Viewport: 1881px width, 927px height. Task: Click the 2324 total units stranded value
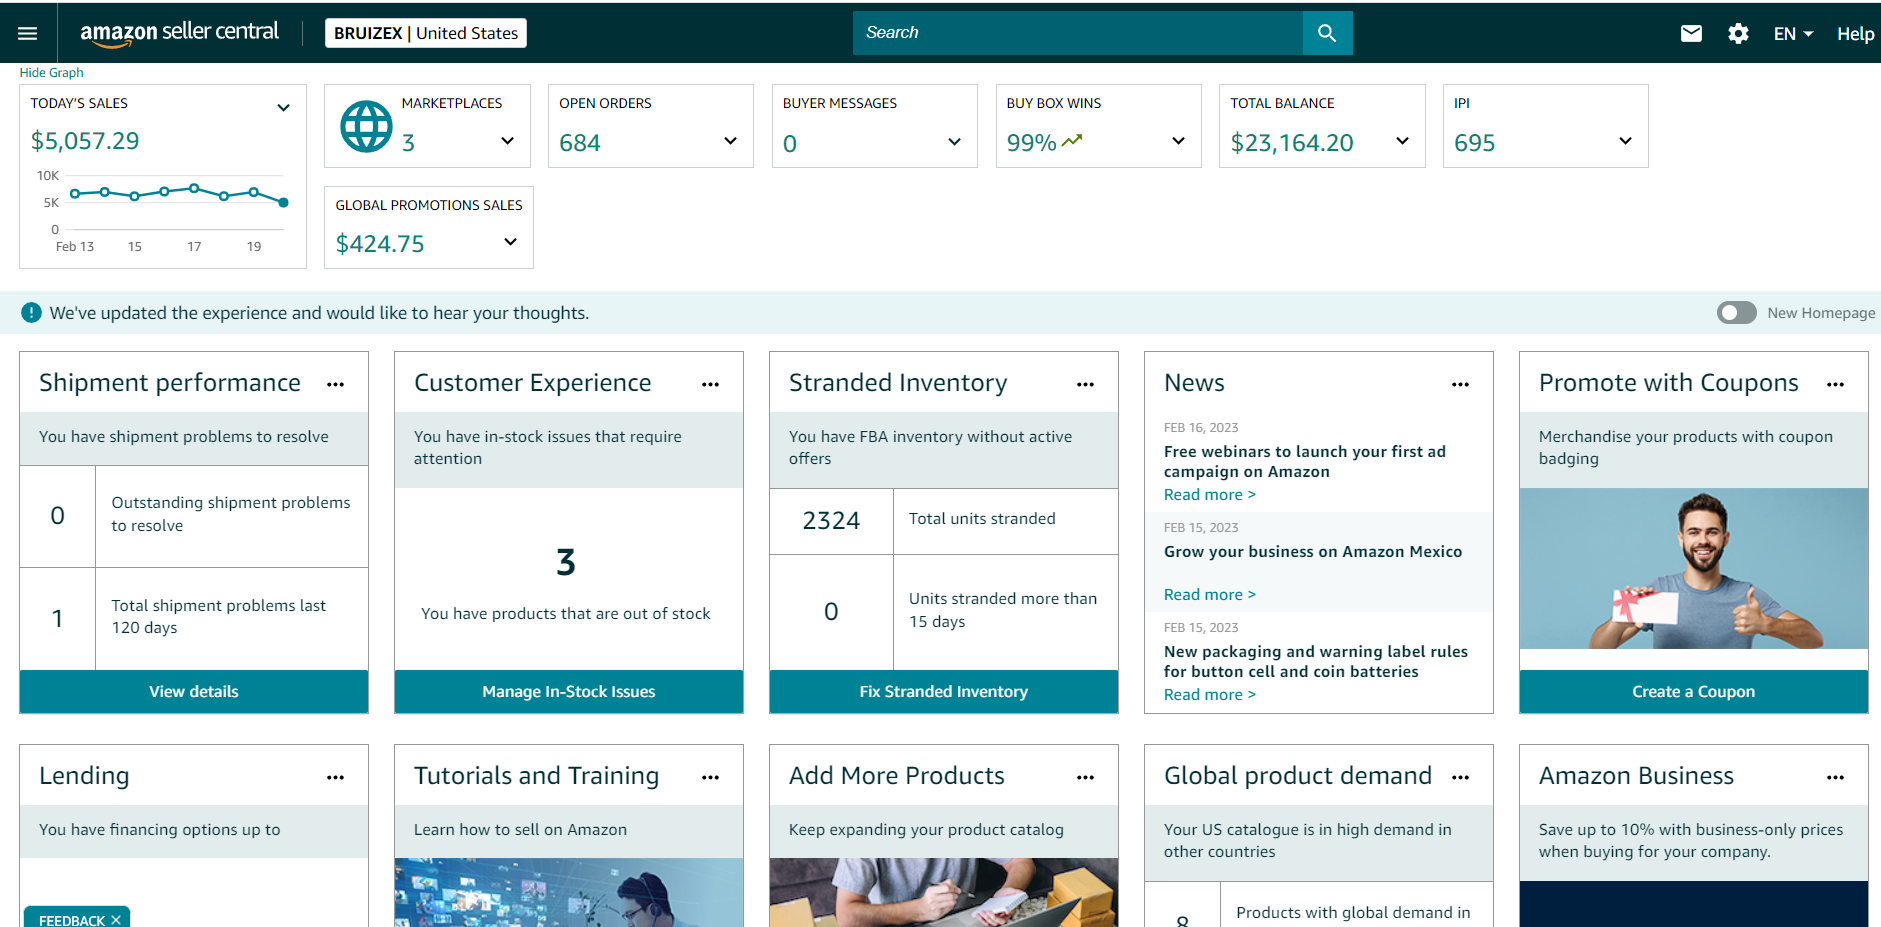tap(831, 521)
